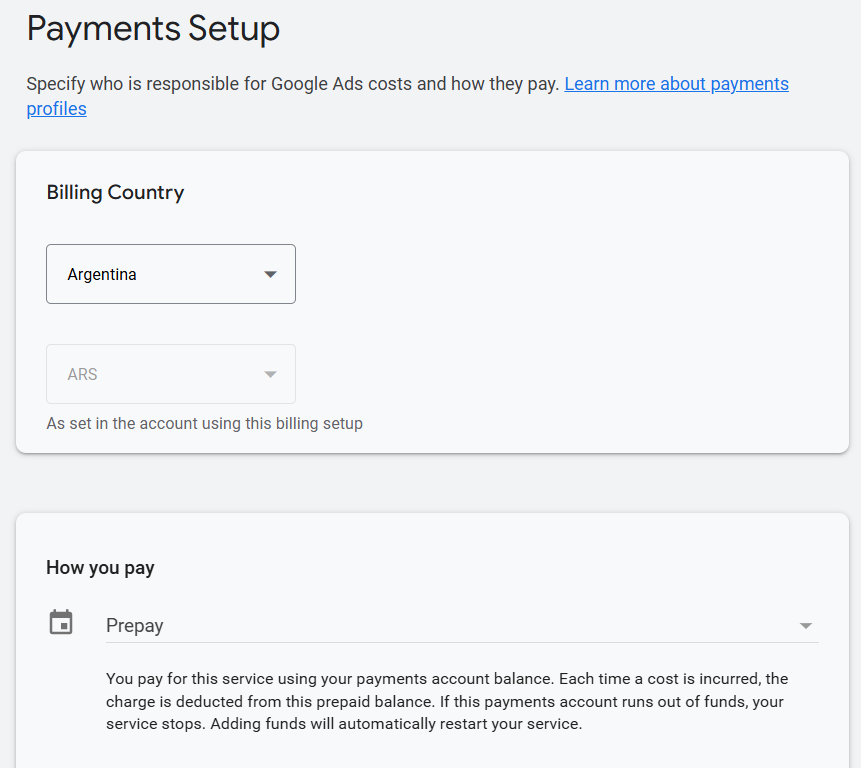Click the Payments Setup page title

coord(153,29)
